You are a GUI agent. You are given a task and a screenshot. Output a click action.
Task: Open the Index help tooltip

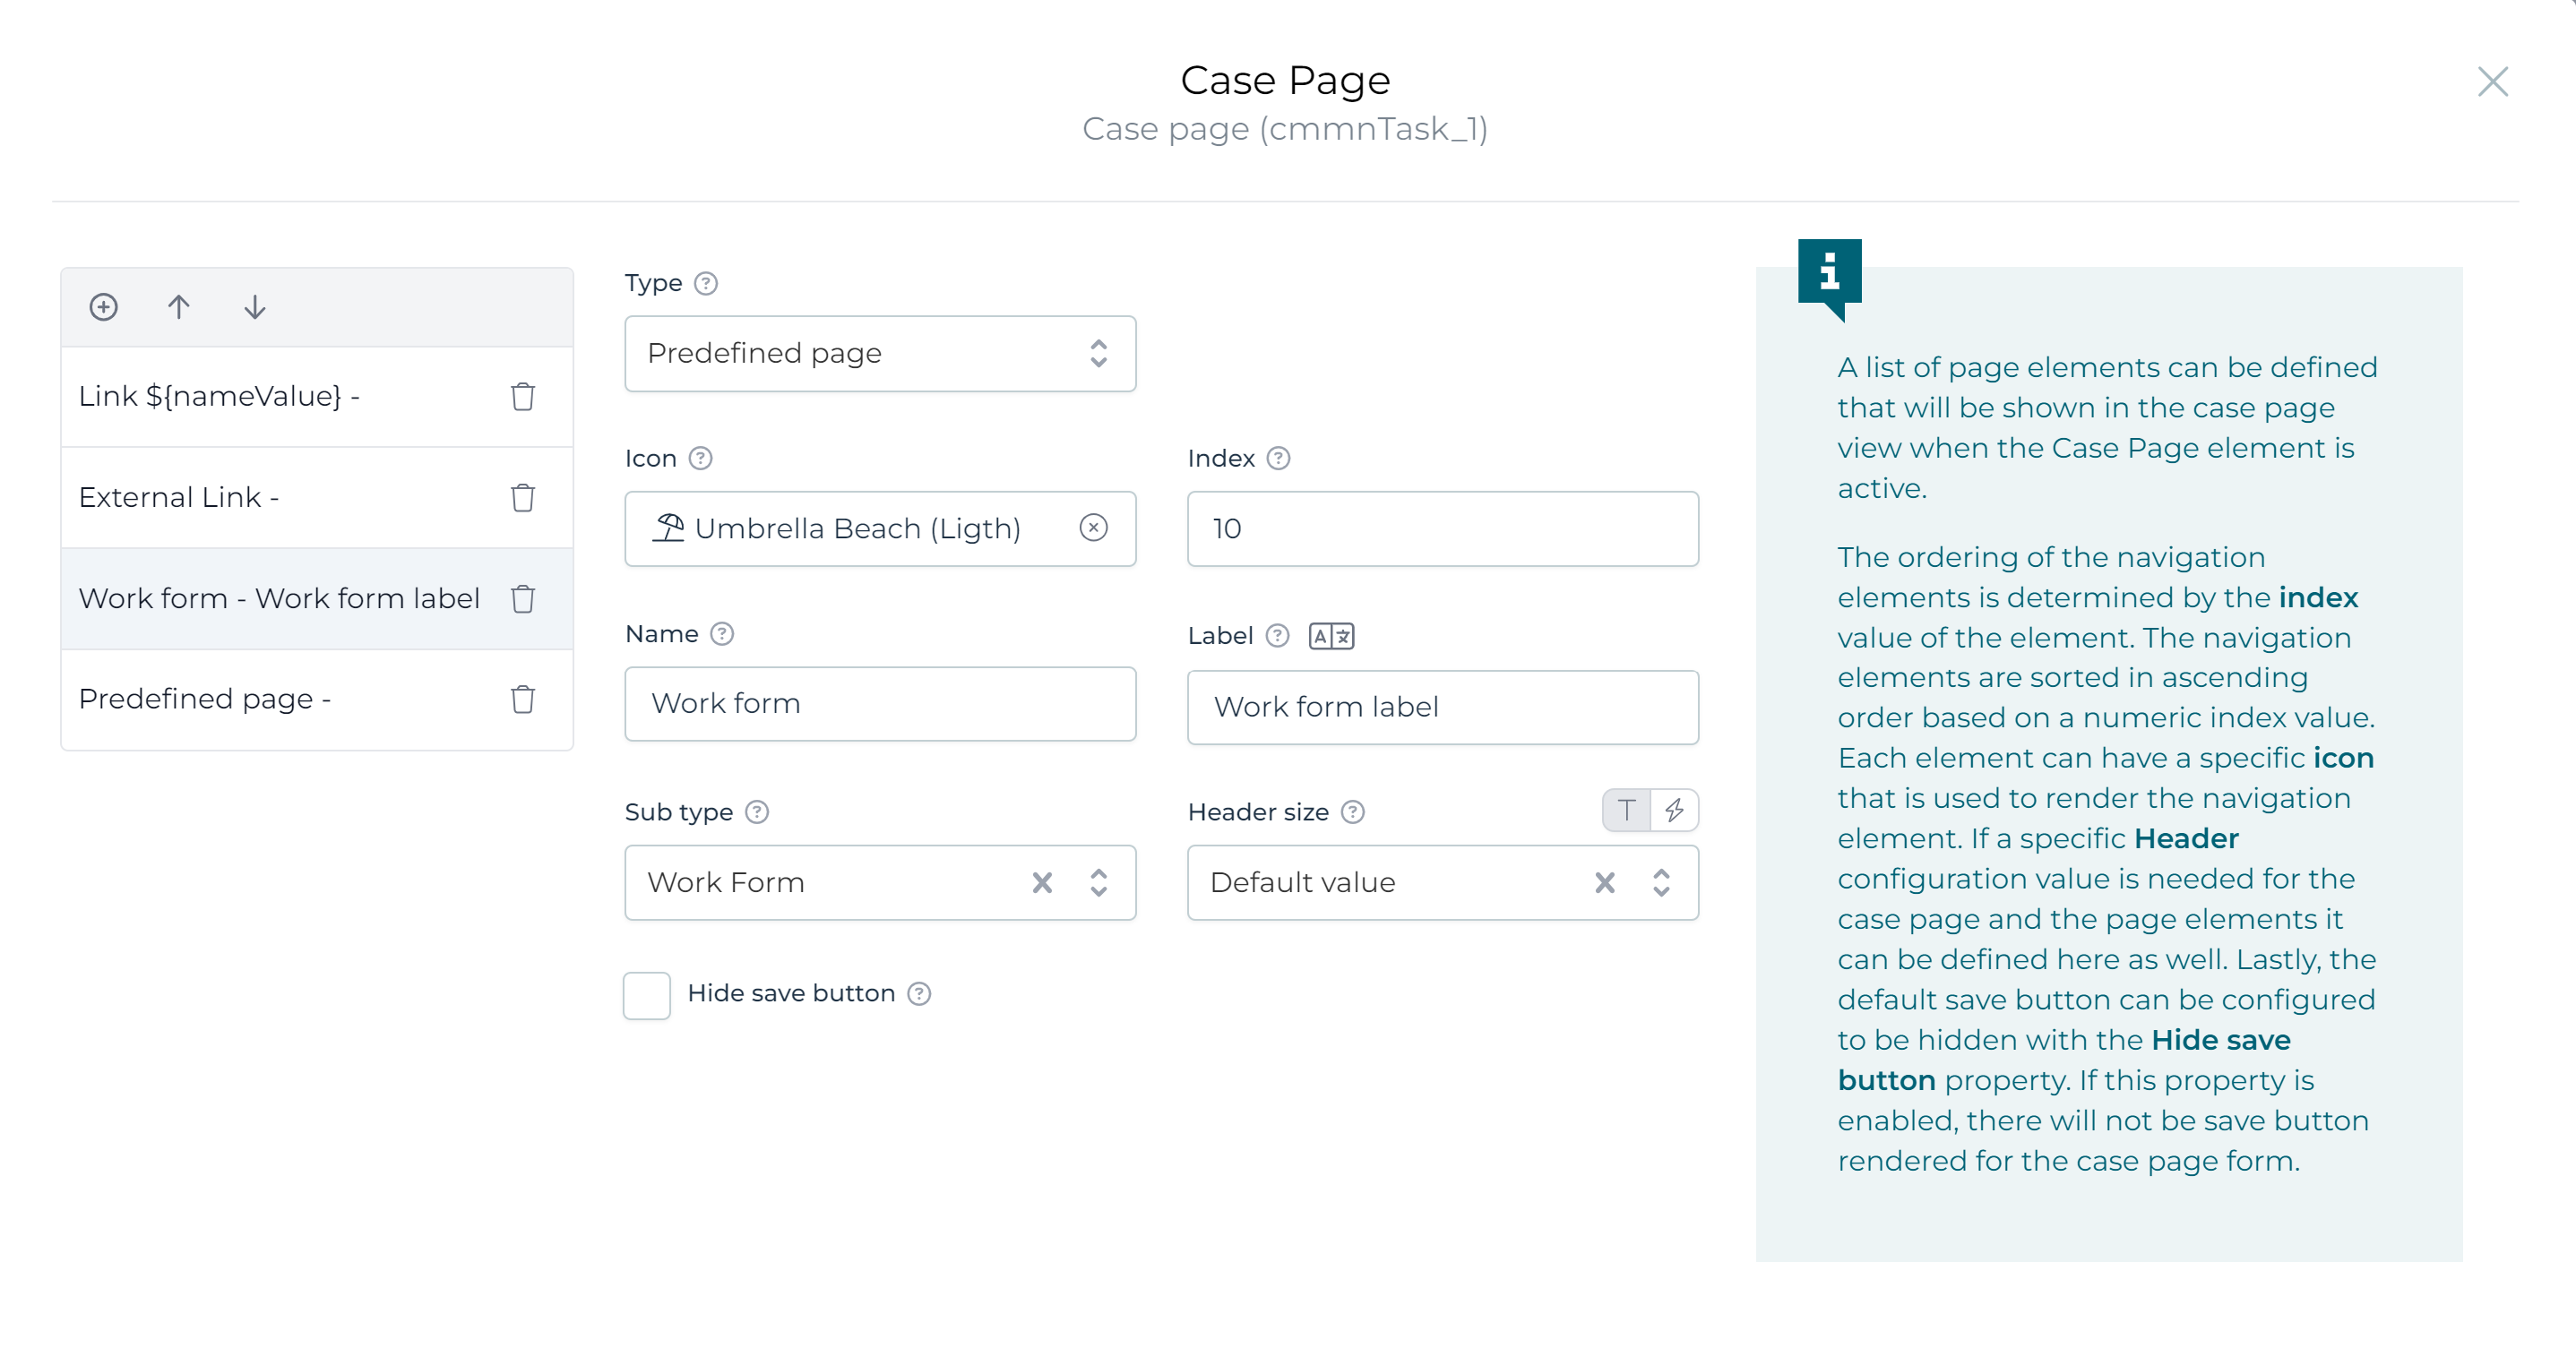click(1277, 458)
